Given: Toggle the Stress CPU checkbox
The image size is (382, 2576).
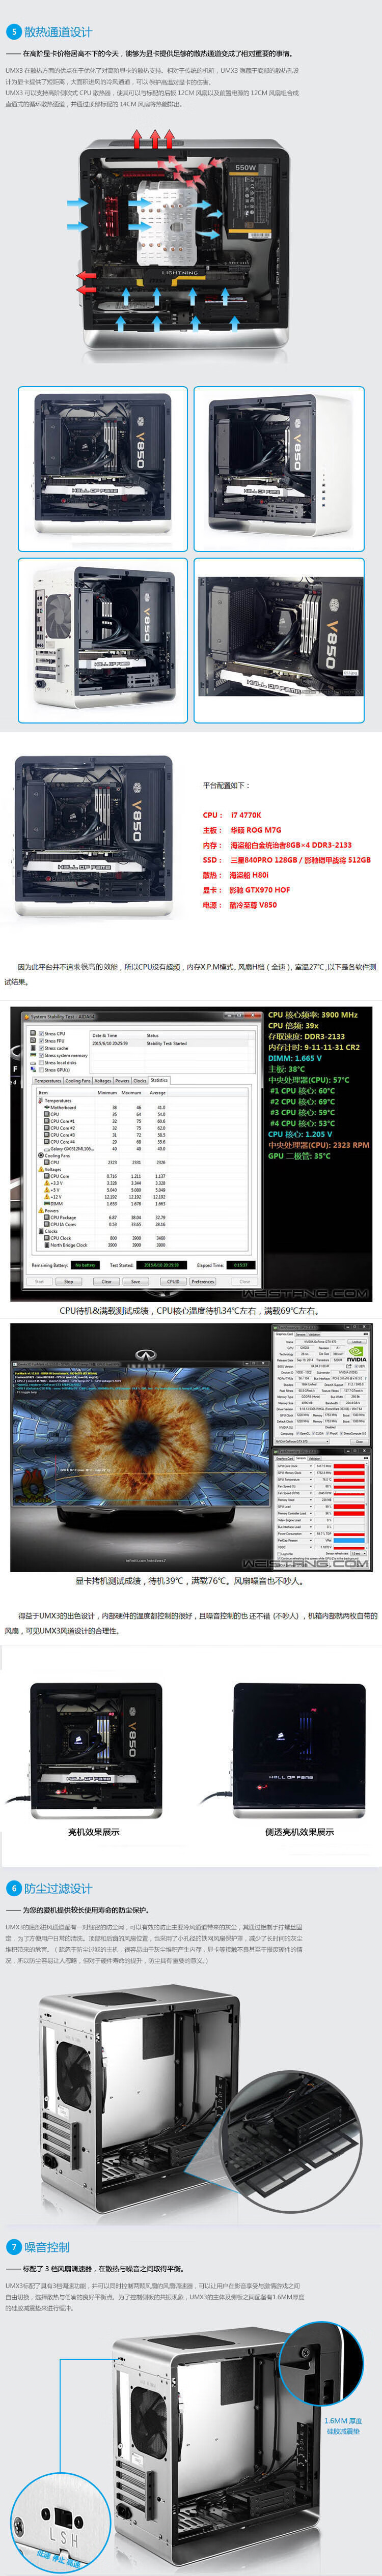Looking at the screenshot, I should pyautogui.click(x=41, y=1033).
